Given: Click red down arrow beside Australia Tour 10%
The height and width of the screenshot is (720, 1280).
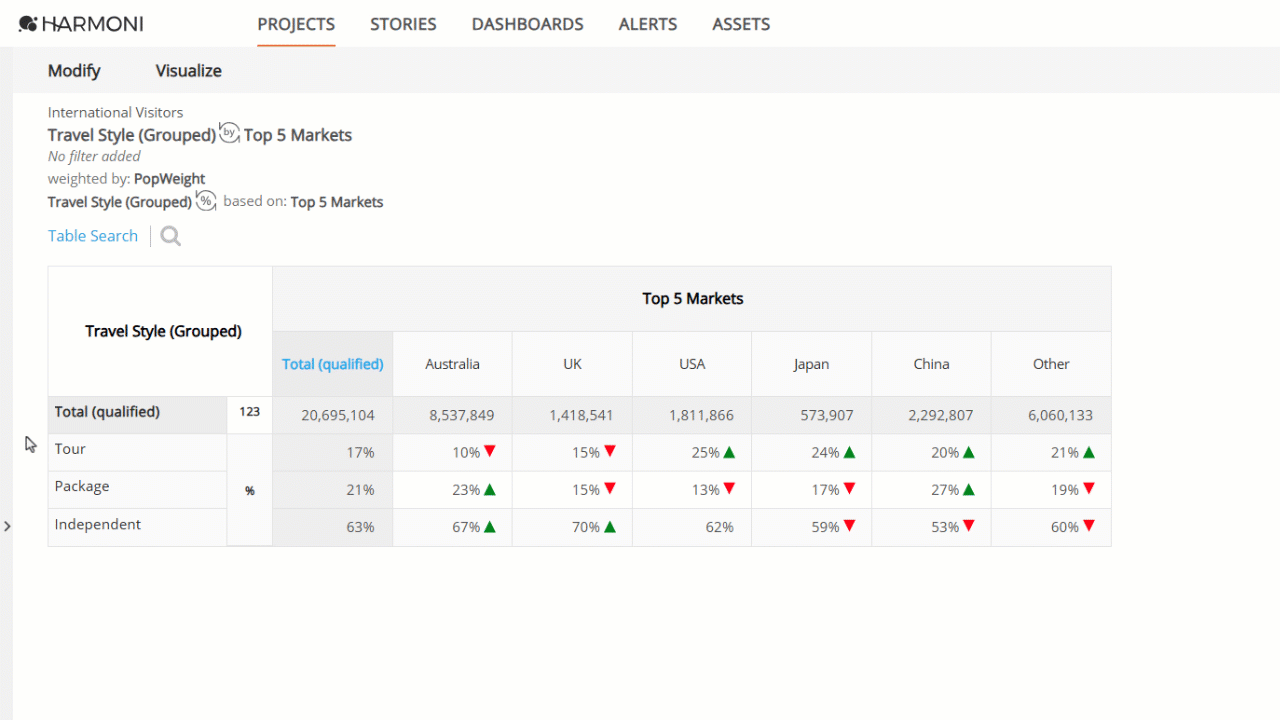Looking at the screenshot, I should [490, 452].
